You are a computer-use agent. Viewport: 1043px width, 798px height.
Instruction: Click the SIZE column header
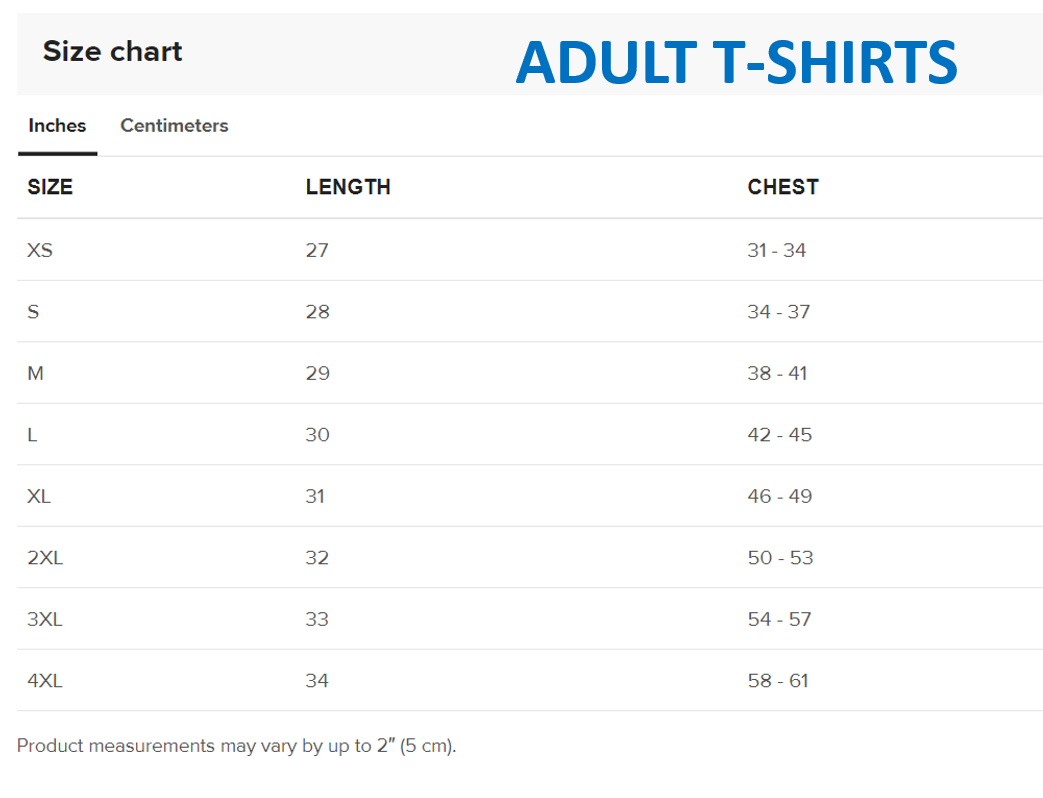click(50, 187)
